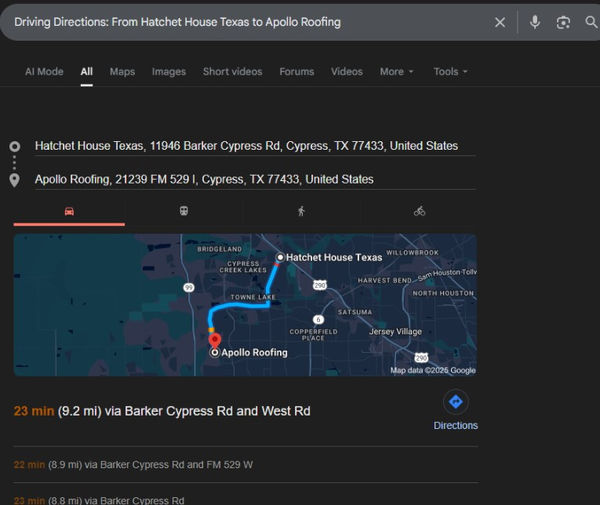Click the red destination pin on map
600x505 pixels.
215,340
